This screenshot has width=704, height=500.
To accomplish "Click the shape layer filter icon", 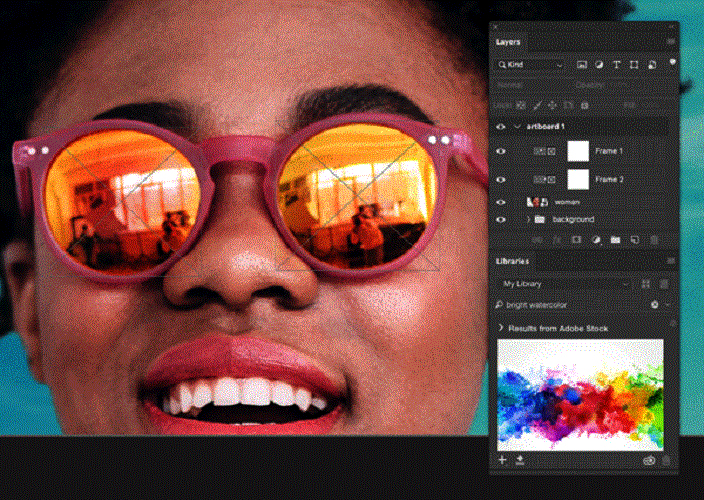I will 634,65.
